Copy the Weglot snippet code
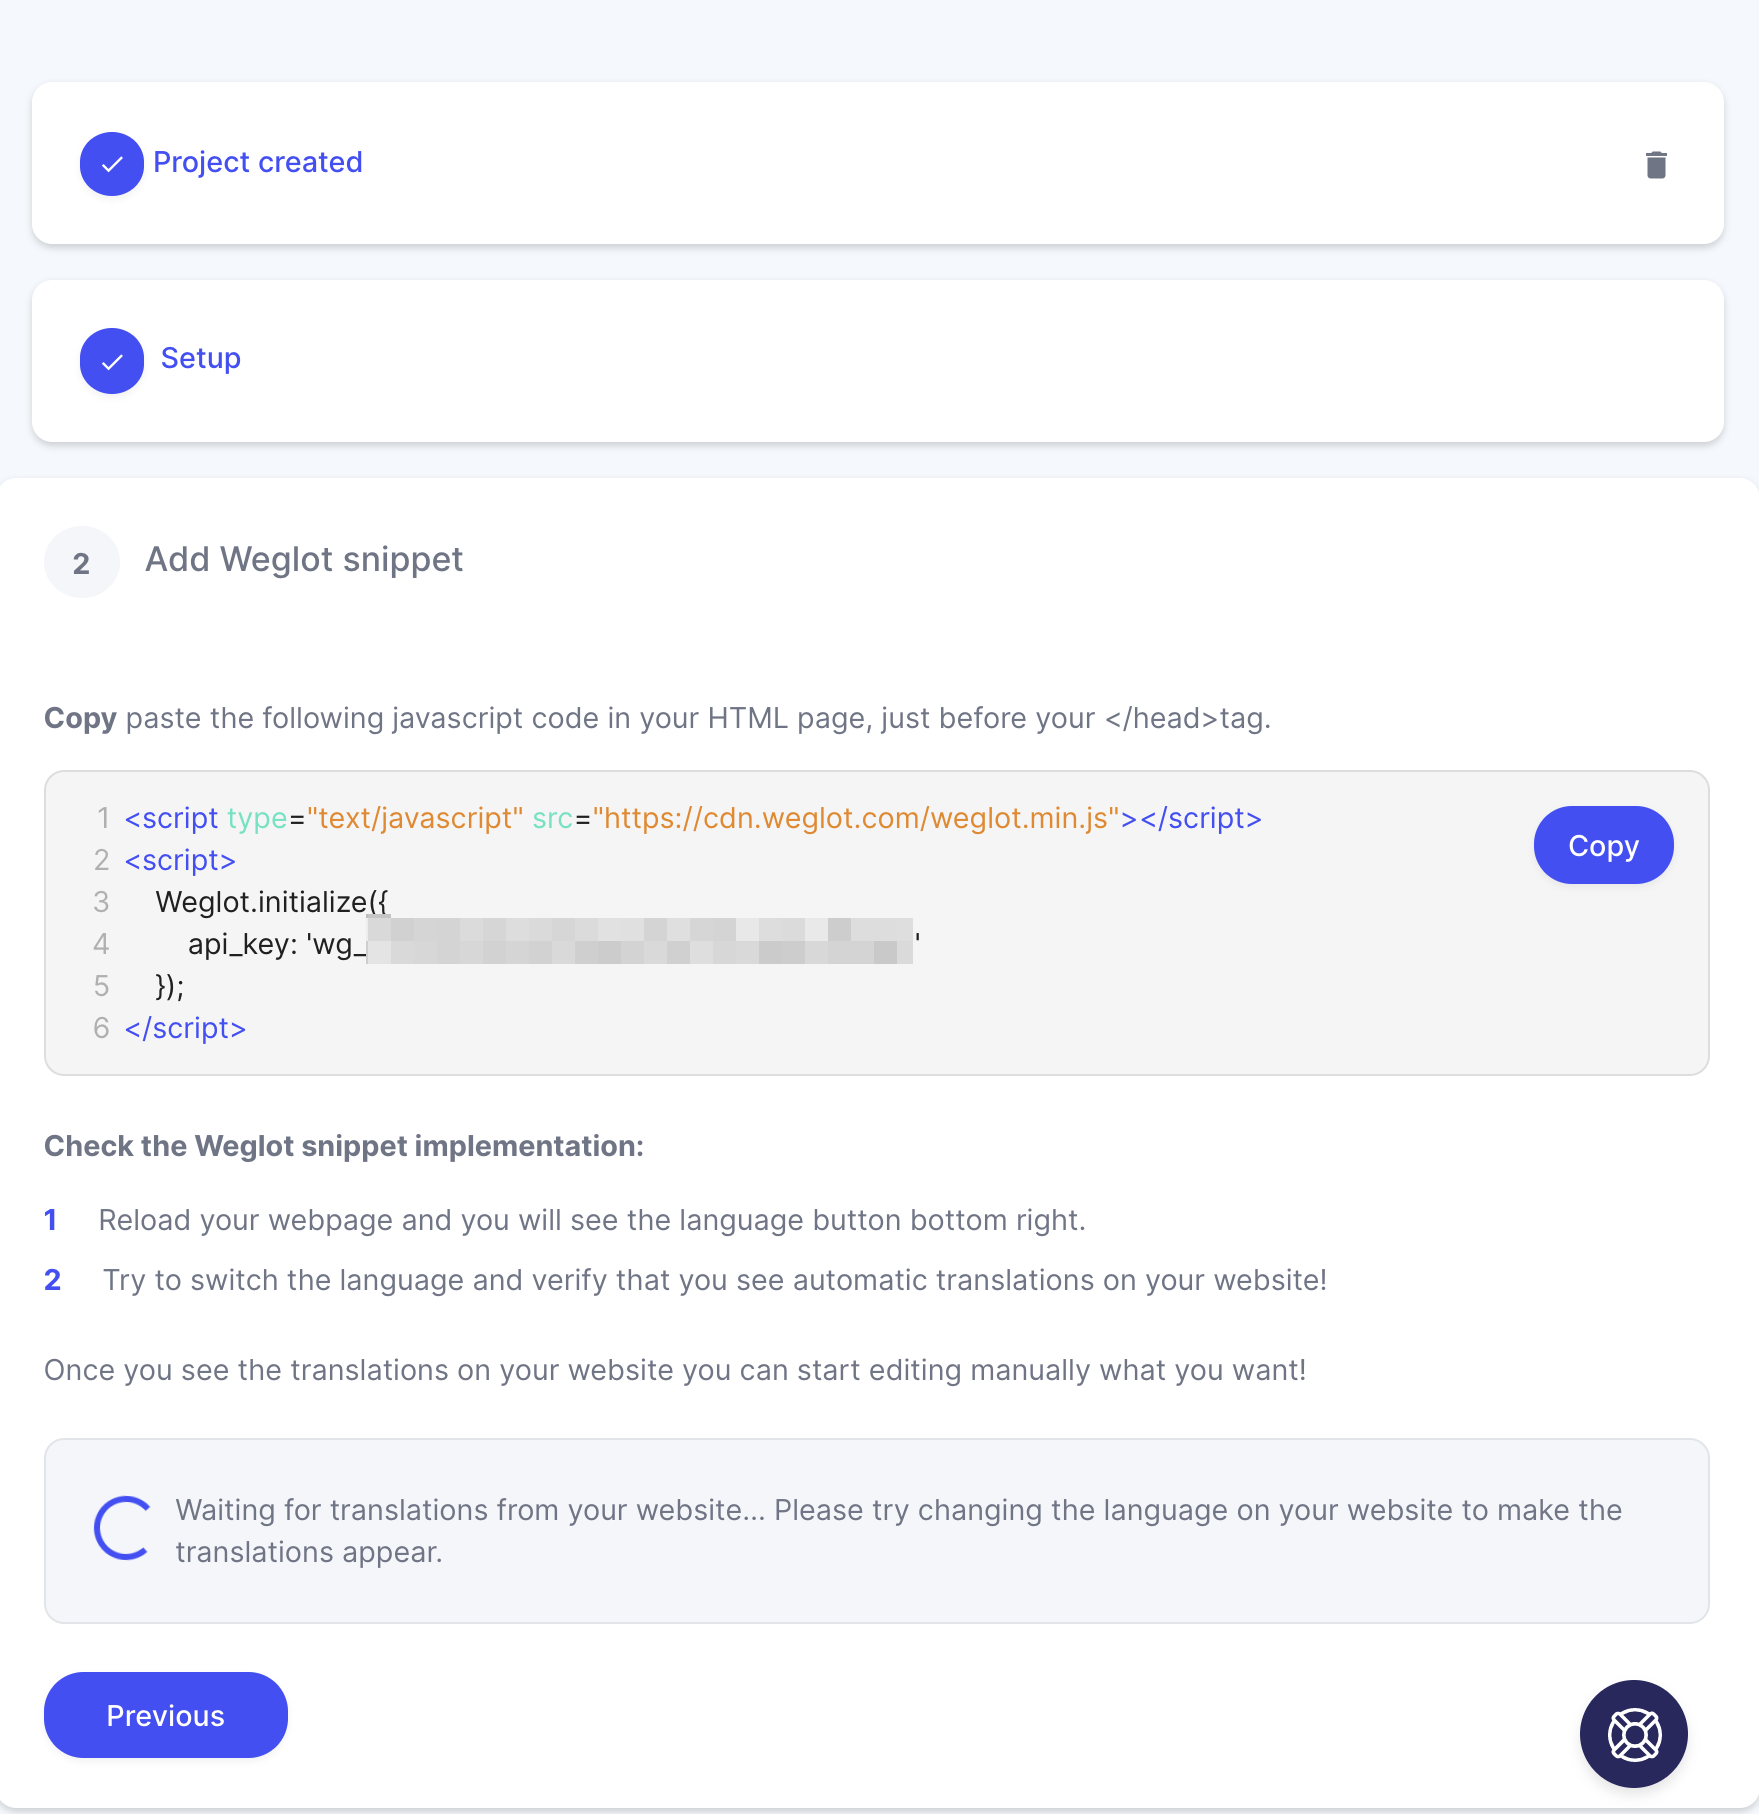 (1603, 845)
